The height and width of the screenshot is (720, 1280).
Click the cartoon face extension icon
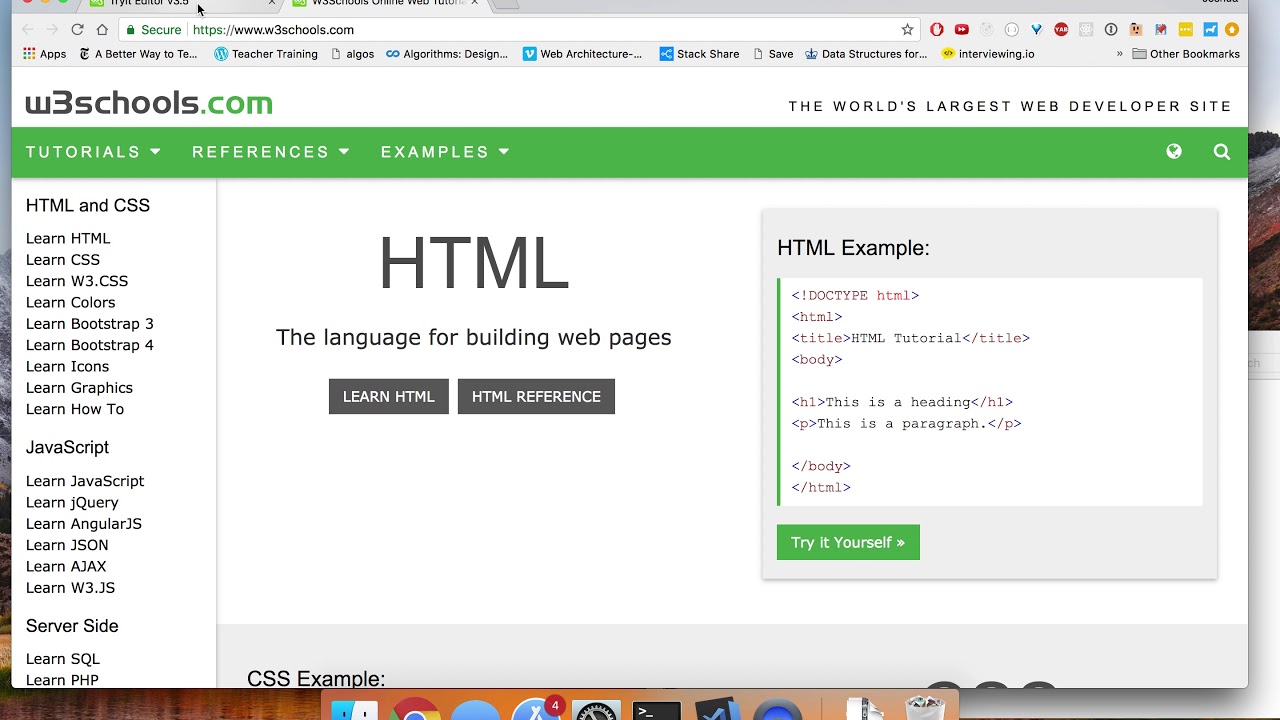click(1136, 30)
